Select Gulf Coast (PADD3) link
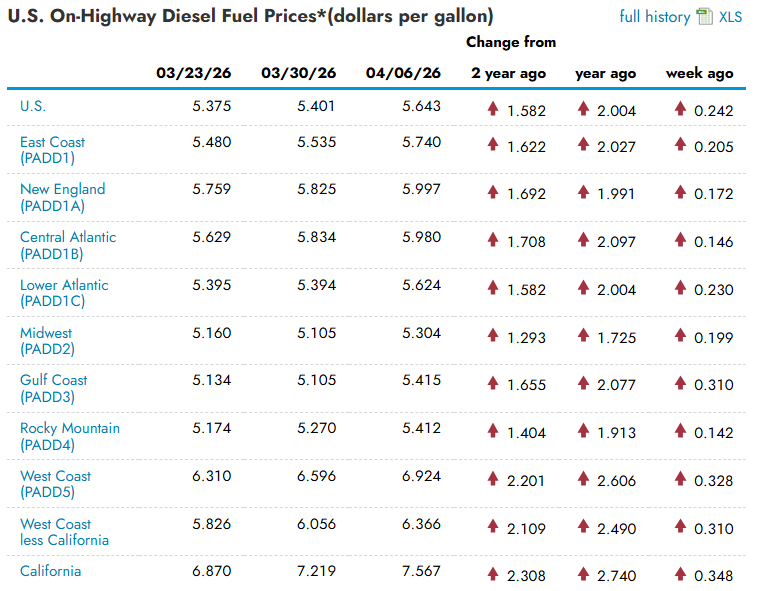This screenshot has height=591, width=759. [54, 388]
